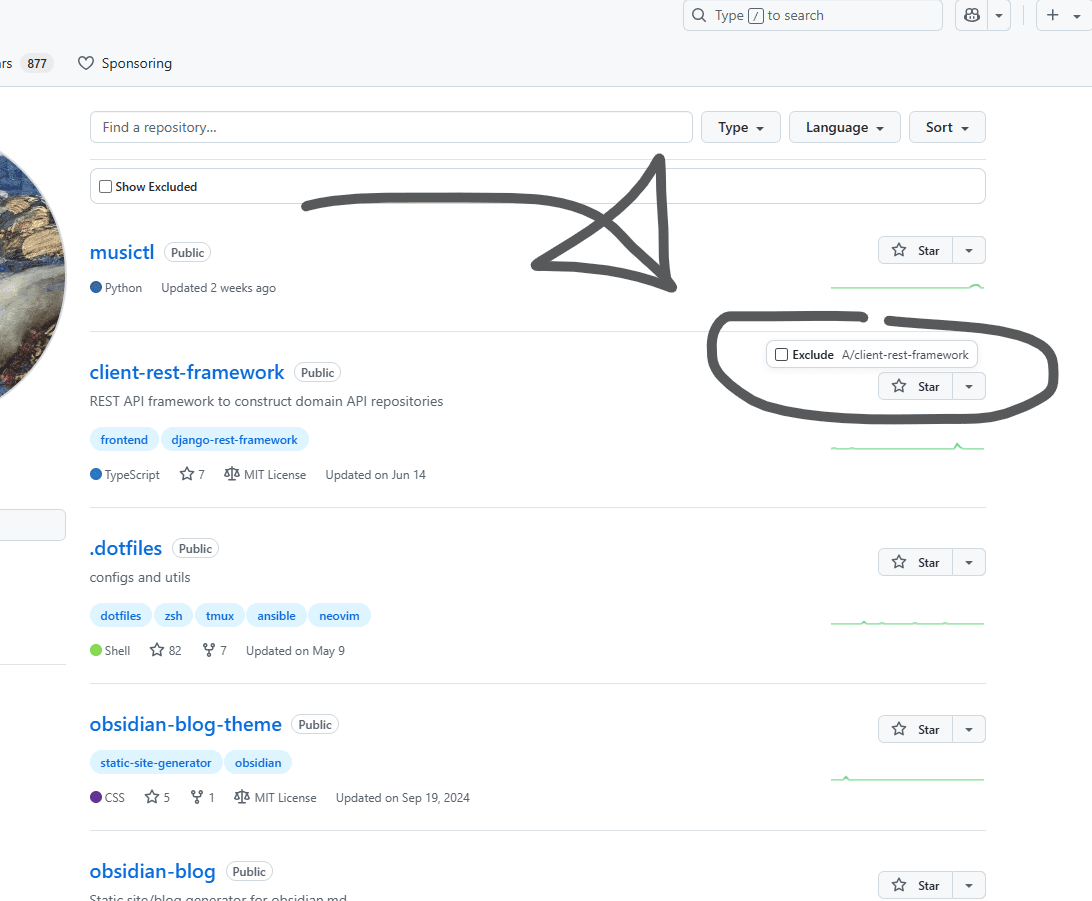Star the .dotfiles repository
The width and height of the screenshot is (1092, 901).
[915, 563]
